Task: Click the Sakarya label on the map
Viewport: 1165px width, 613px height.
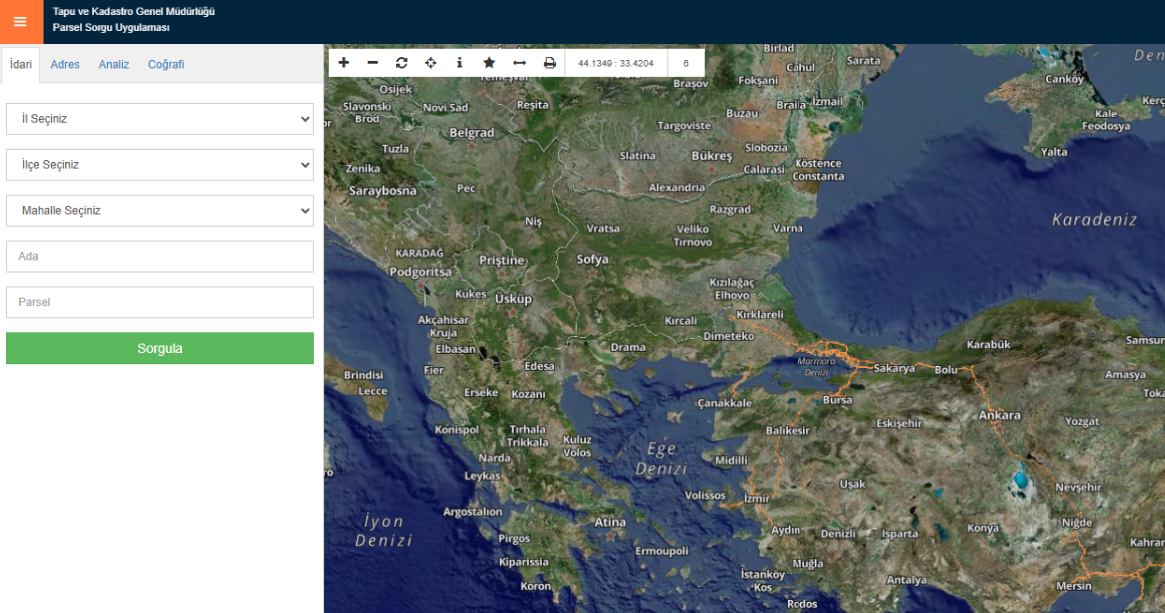Action: point(894,369)
